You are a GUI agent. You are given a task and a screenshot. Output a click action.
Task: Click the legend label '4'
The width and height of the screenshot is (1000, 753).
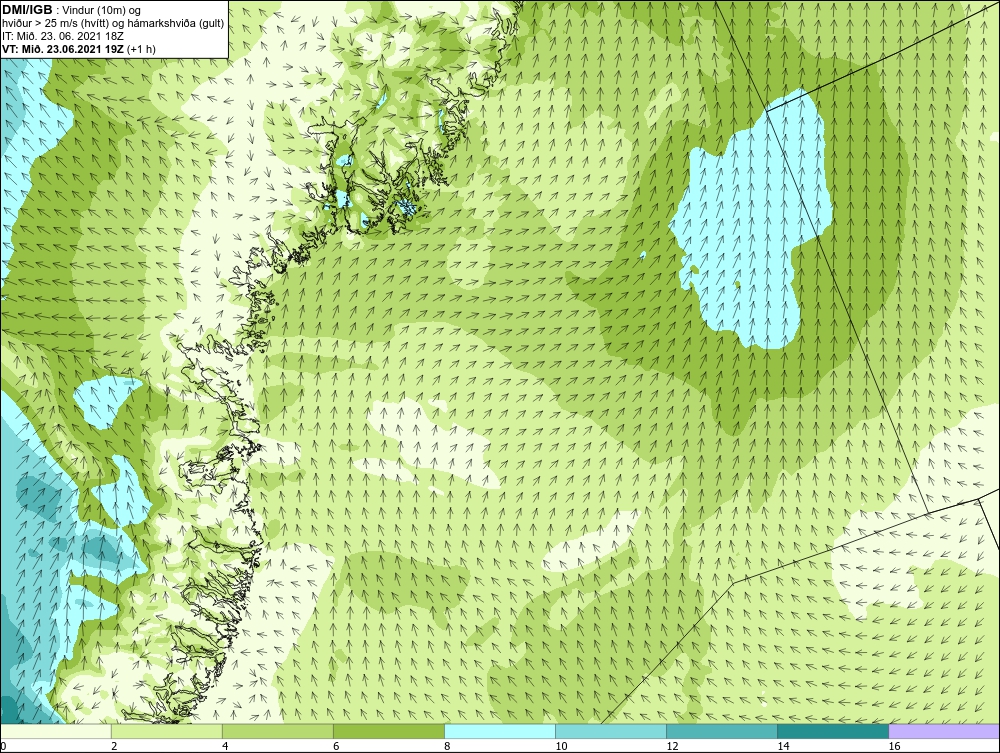pyautogui.click(x=224, y=746)
